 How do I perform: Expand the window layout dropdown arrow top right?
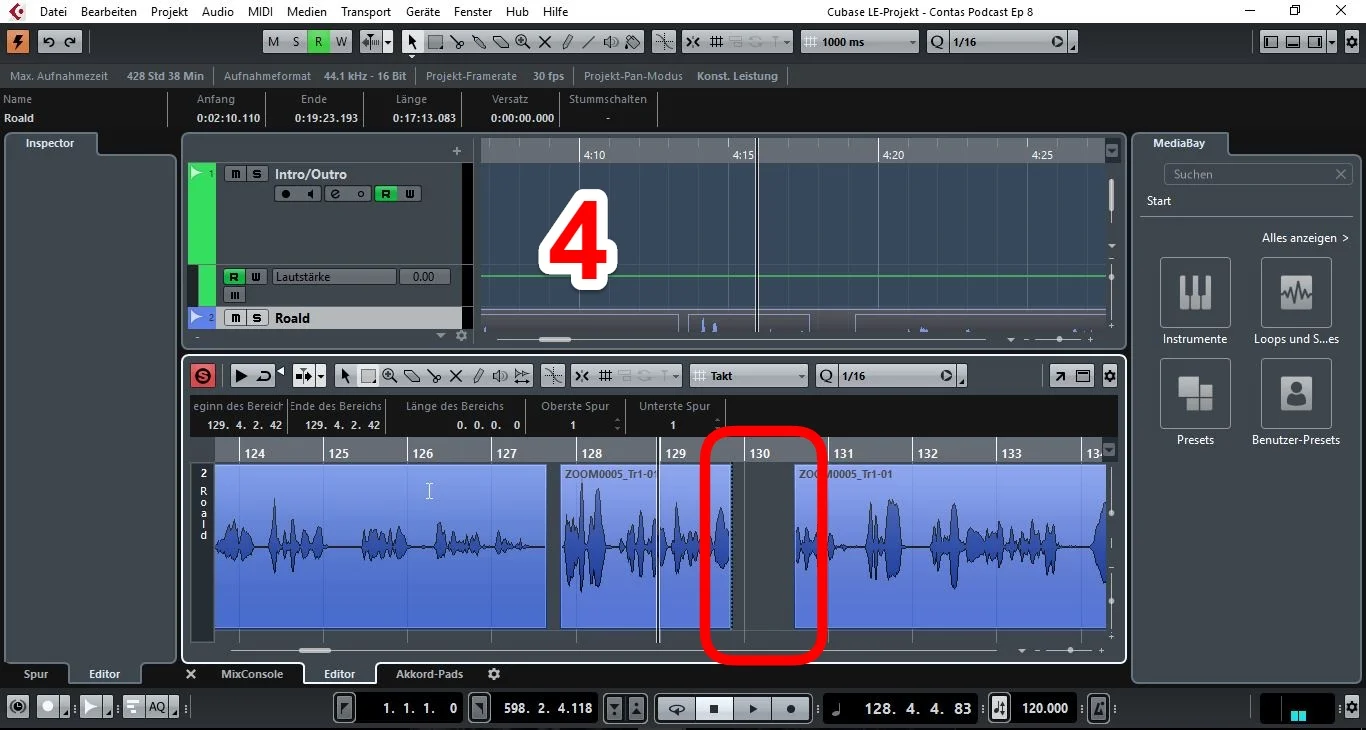click(1332, 42)
